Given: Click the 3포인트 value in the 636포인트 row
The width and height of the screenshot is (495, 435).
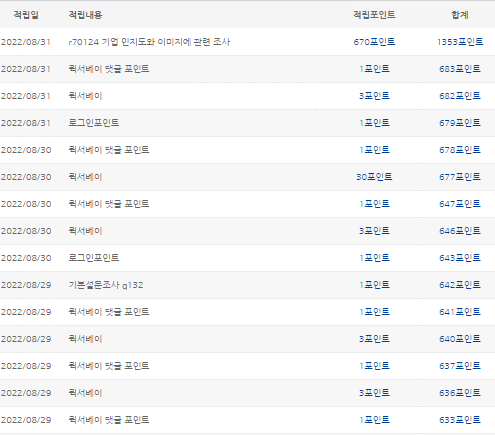Looking at the screenshot, I should click(374, 393).
